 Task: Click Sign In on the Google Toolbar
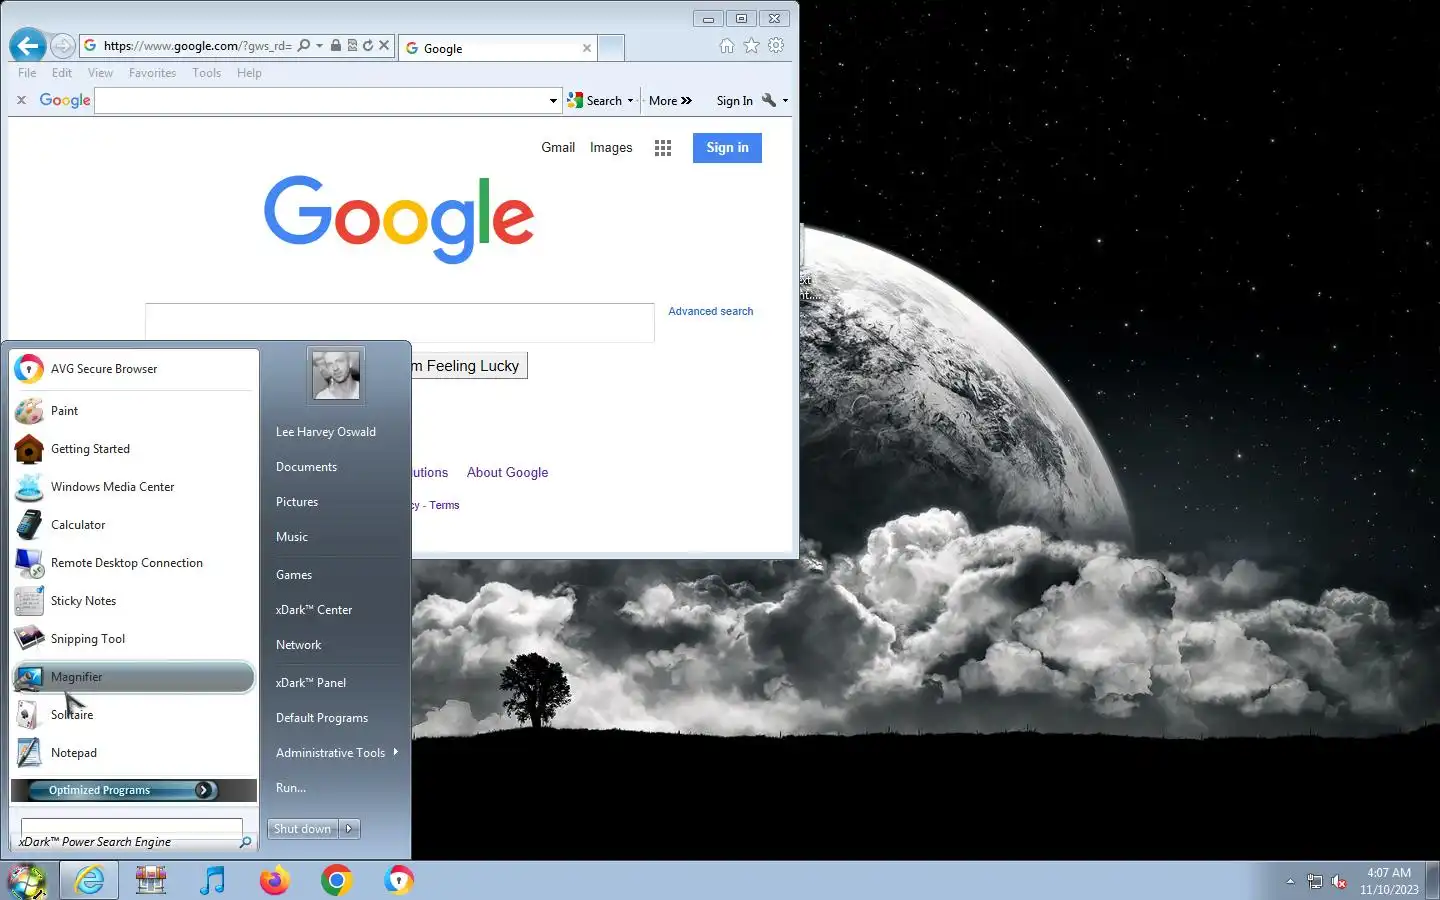pyautogui.click(x=734, y=100)
